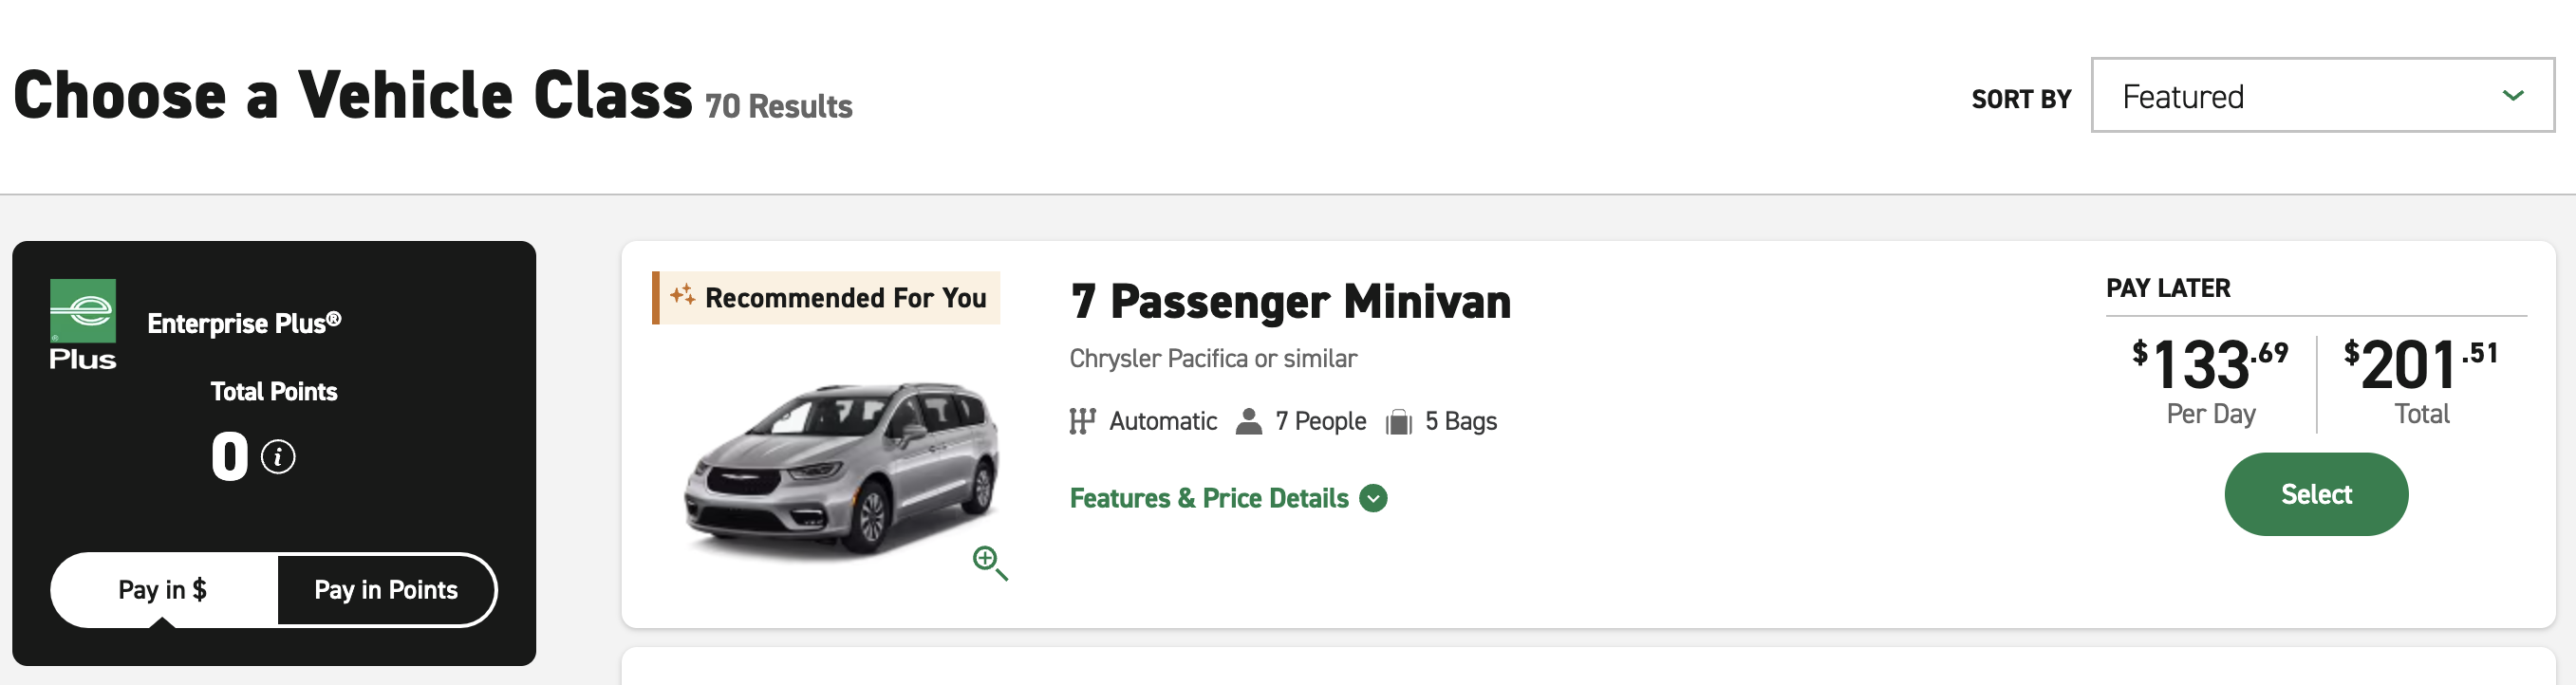Switch payment to Pay in $
Image resolution: width=2576 pixels, height=685 pixels.
163,590
